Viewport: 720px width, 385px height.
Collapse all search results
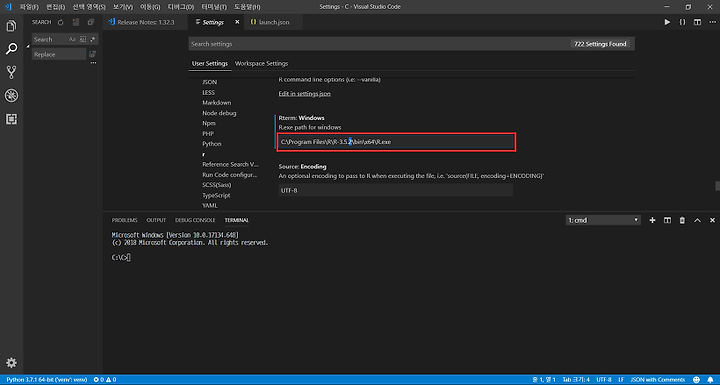click(91, 22)
